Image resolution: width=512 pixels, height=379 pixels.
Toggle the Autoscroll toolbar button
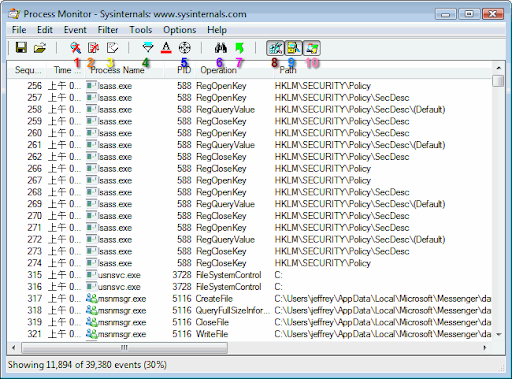pyautogui.click(x=94, y=48)
